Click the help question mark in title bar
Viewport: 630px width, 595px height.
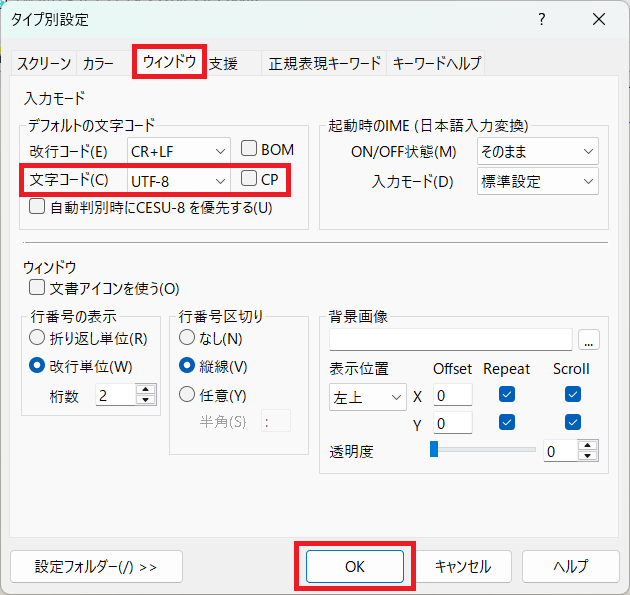coord(542,19)
